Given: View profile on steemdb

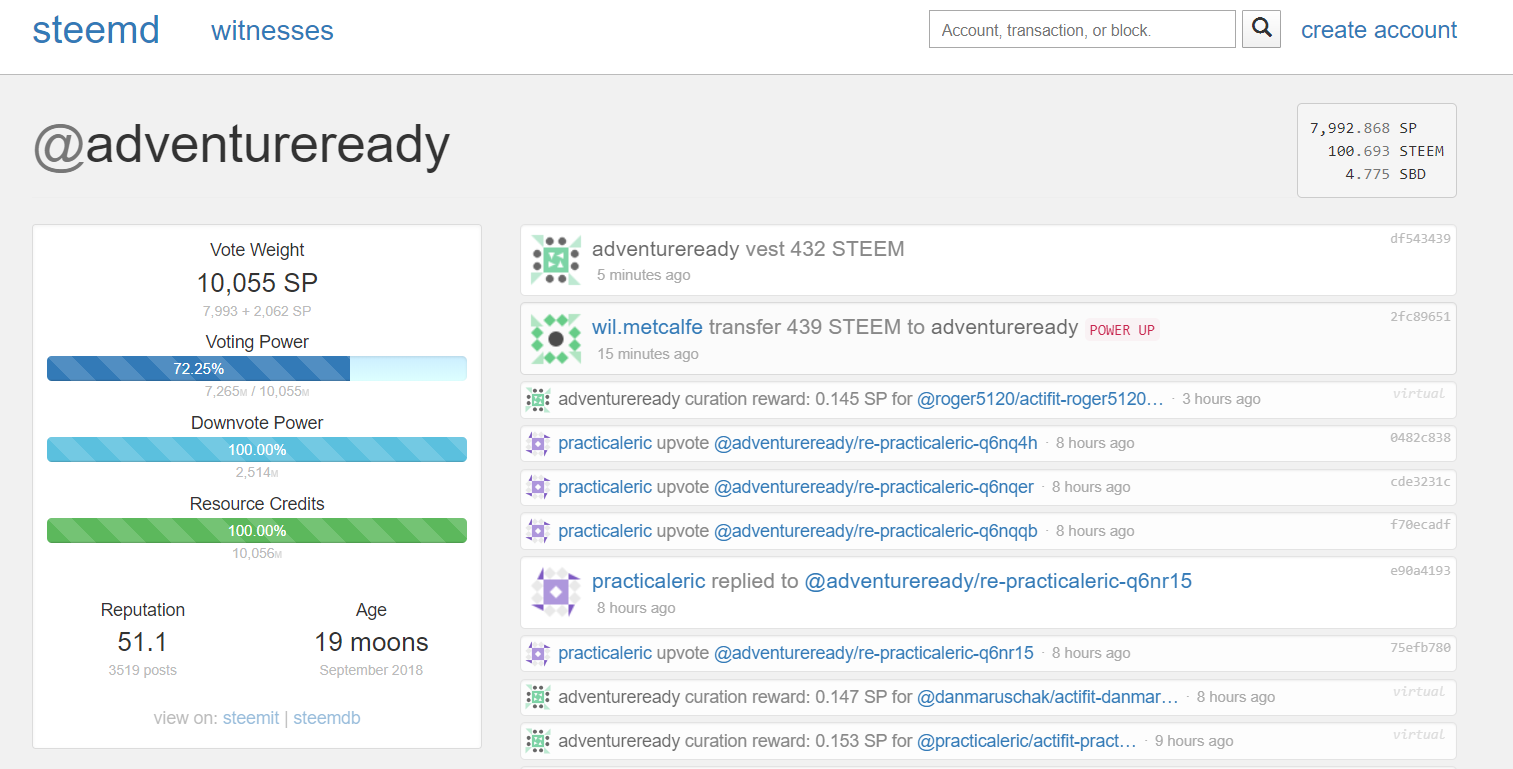Looking at the screenshot, I should 326,718.
